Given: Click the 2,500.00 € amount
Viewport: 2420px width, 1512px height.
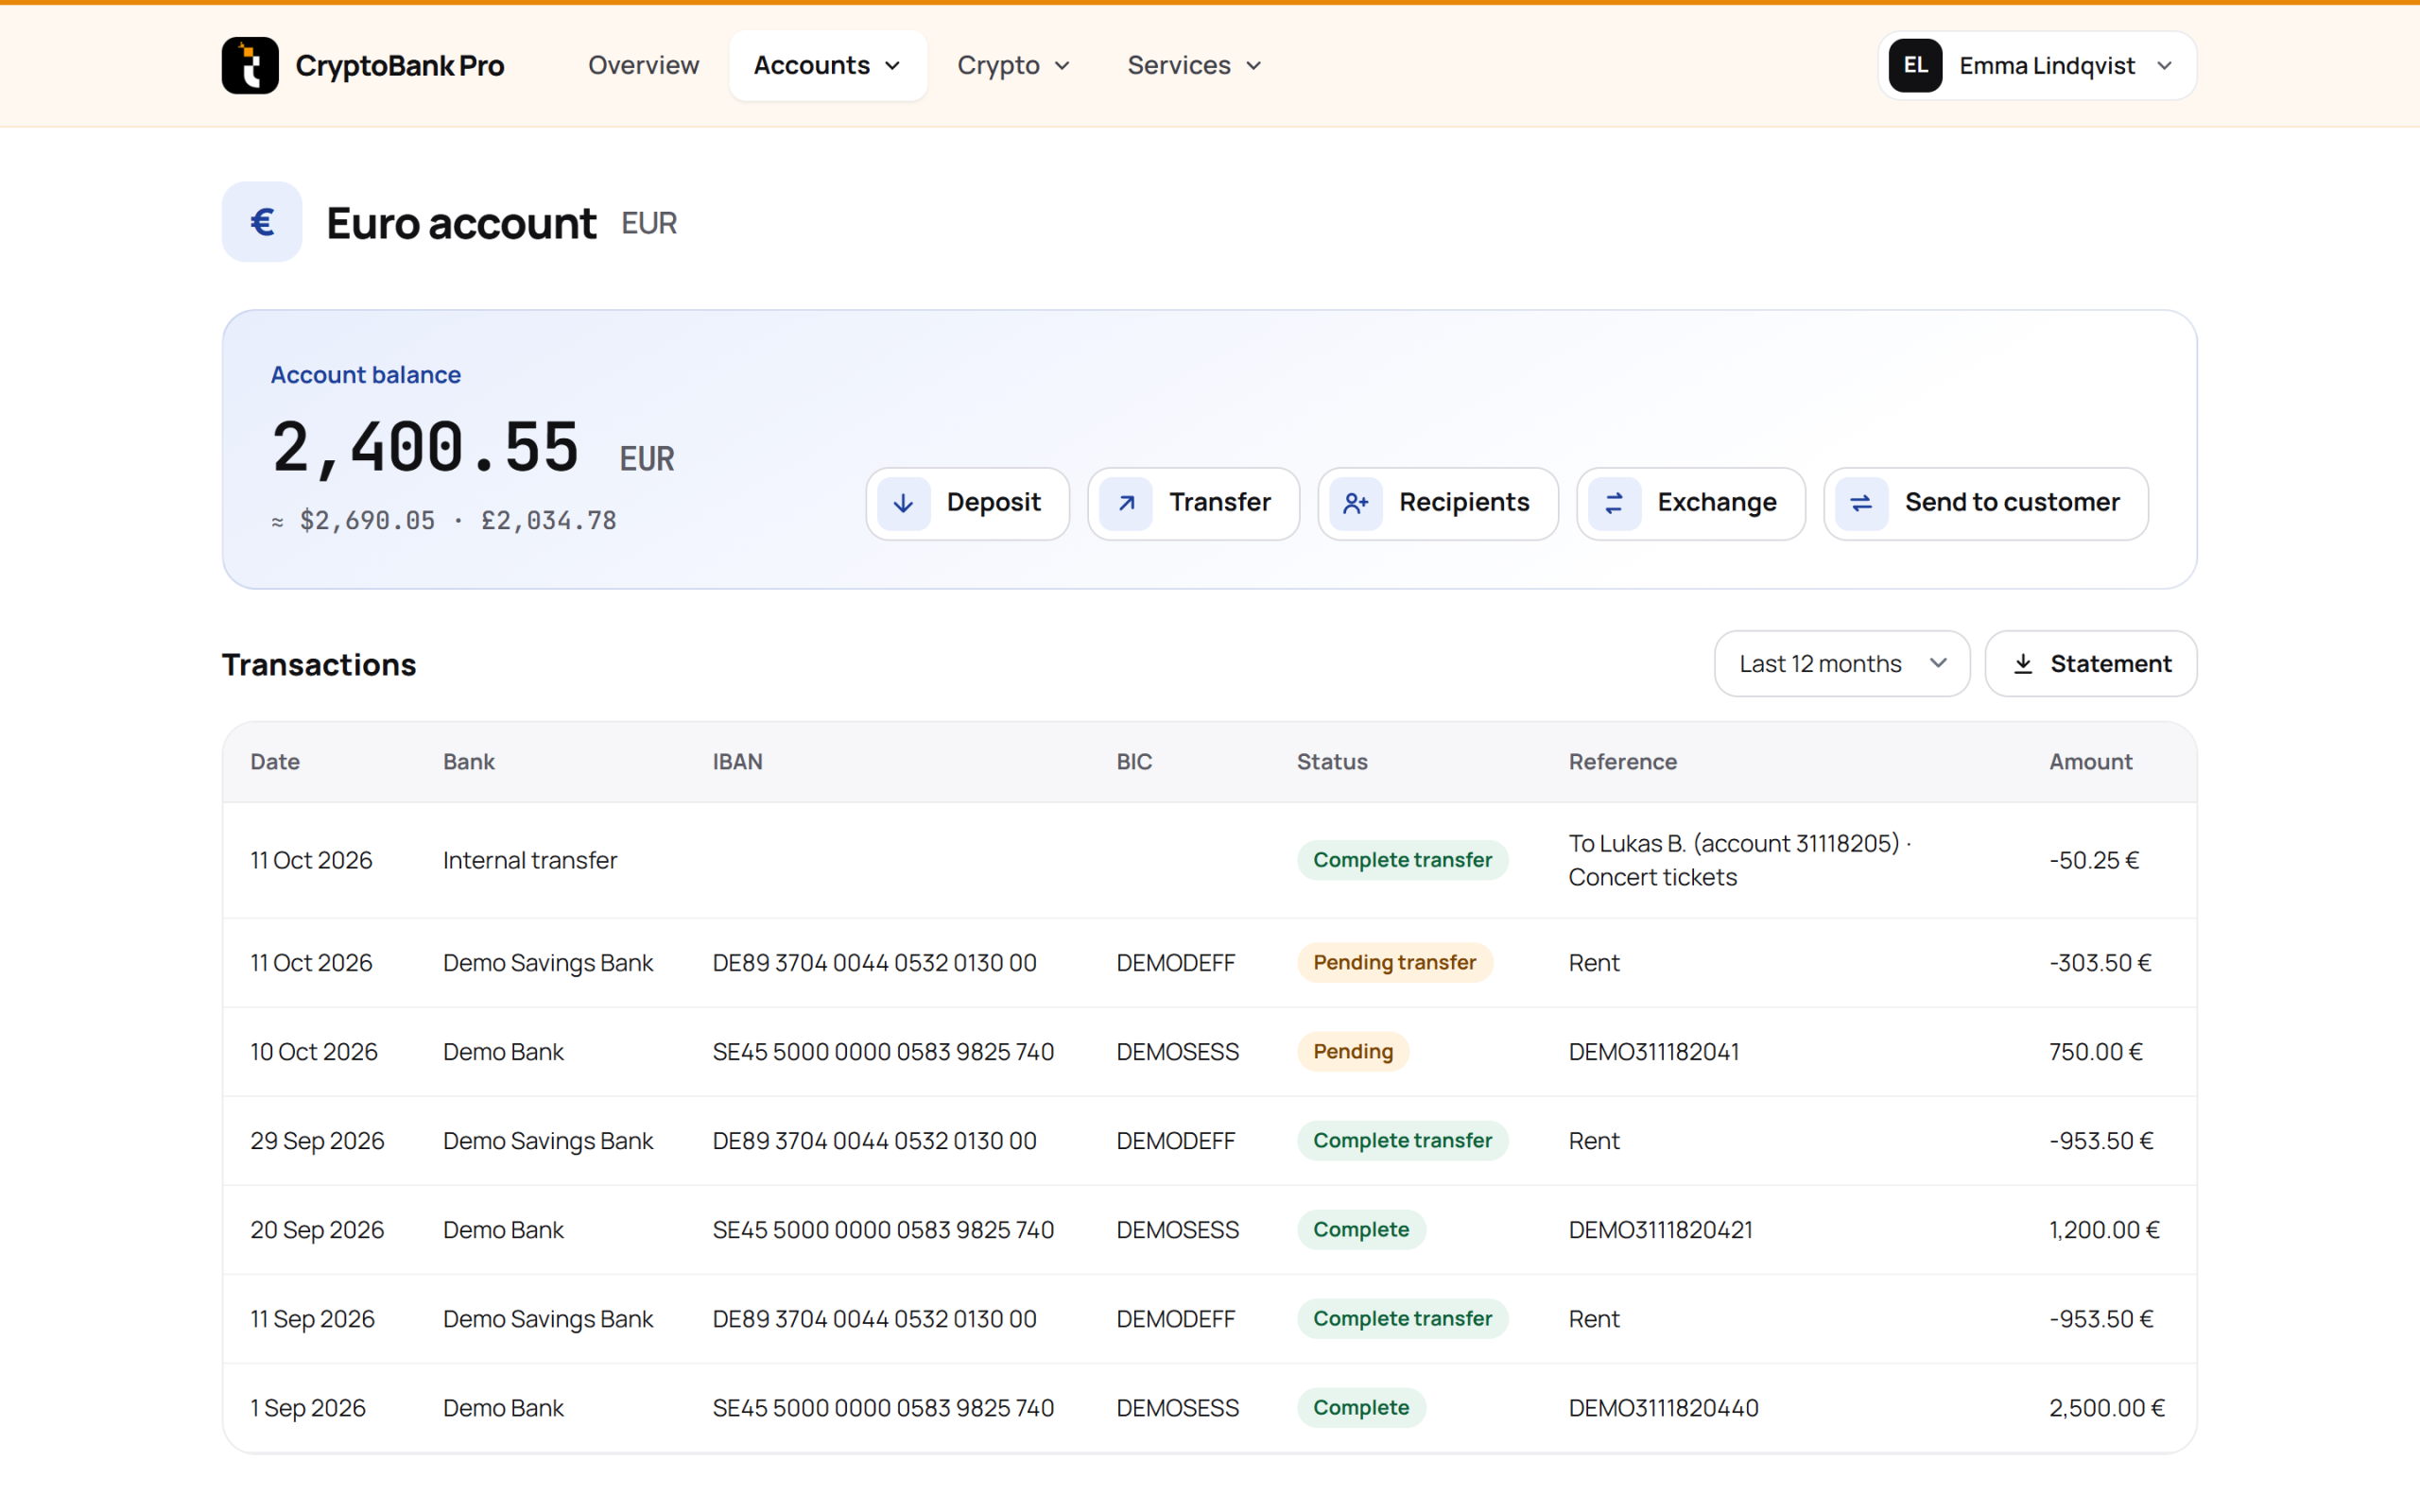Looking at the screenshot, I should [2106, 1408].
